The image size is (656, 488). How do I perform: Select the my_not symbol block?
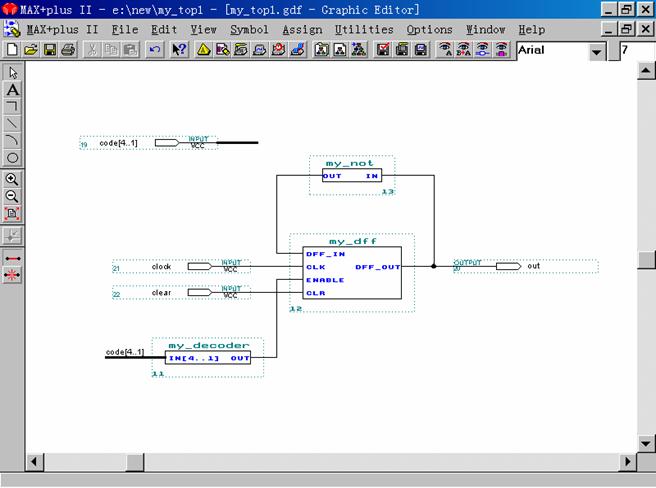click(x=352, y=175)
